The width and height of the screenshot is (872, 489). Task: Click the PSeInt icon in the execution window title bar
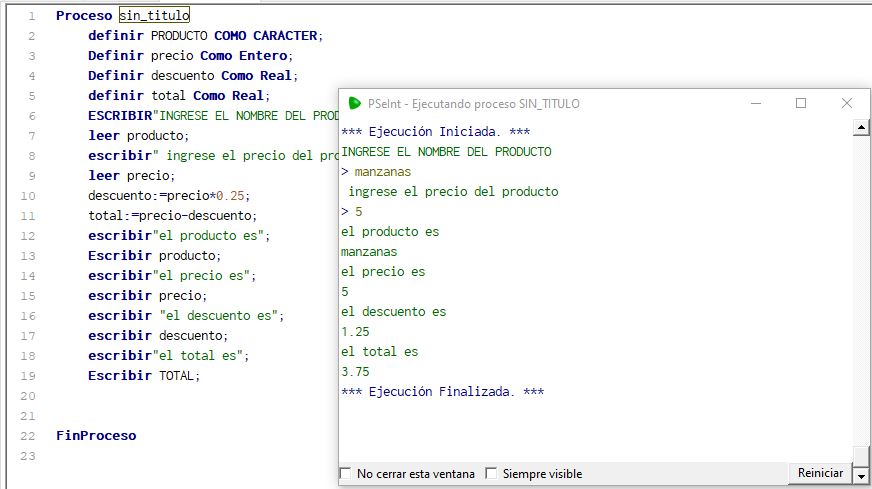354,103
